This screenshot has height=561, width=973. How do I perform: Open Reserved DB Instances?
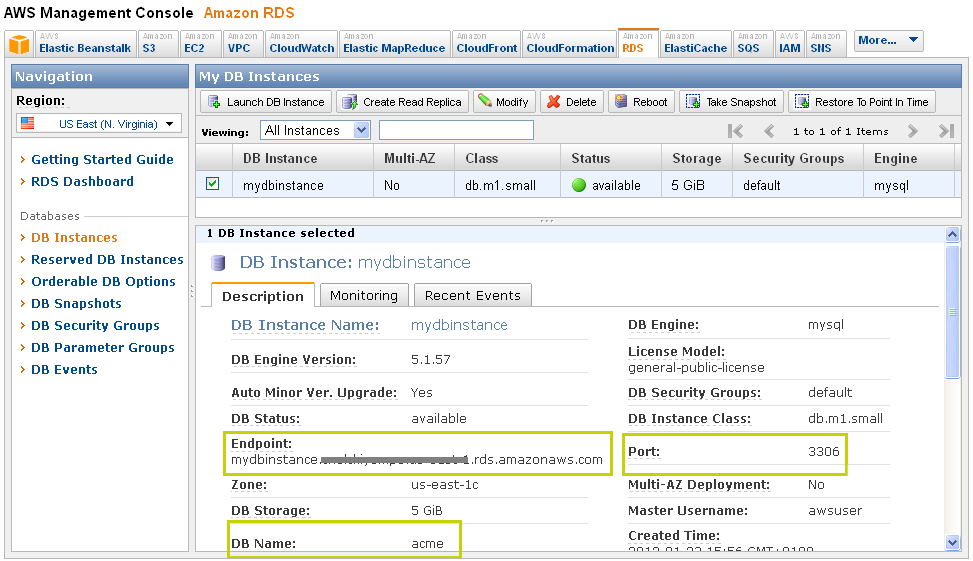[107, 259]
